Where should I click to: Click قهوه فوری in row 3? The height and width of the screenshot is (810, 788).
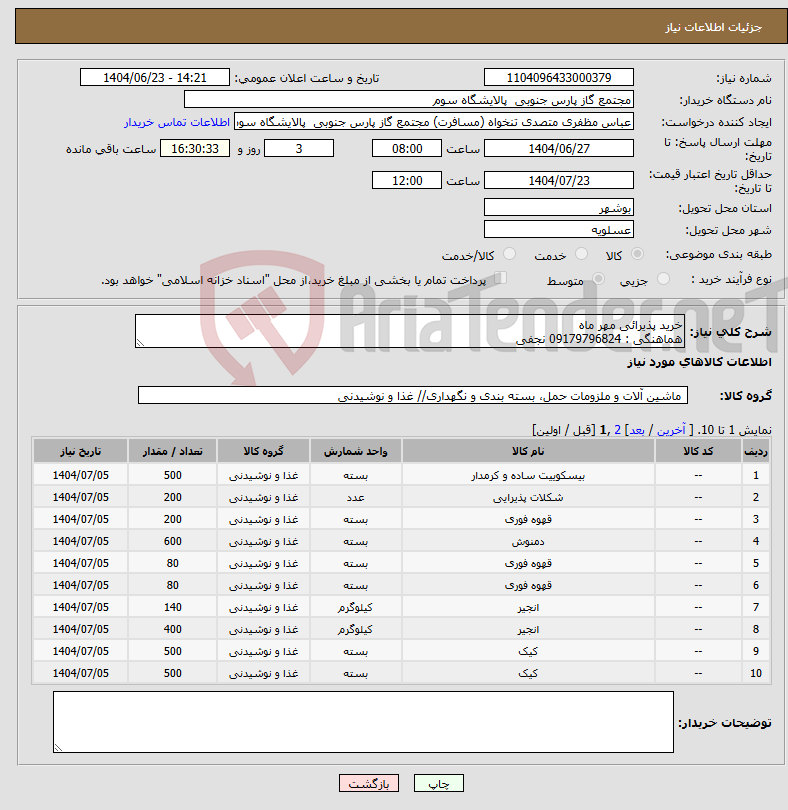528,519
